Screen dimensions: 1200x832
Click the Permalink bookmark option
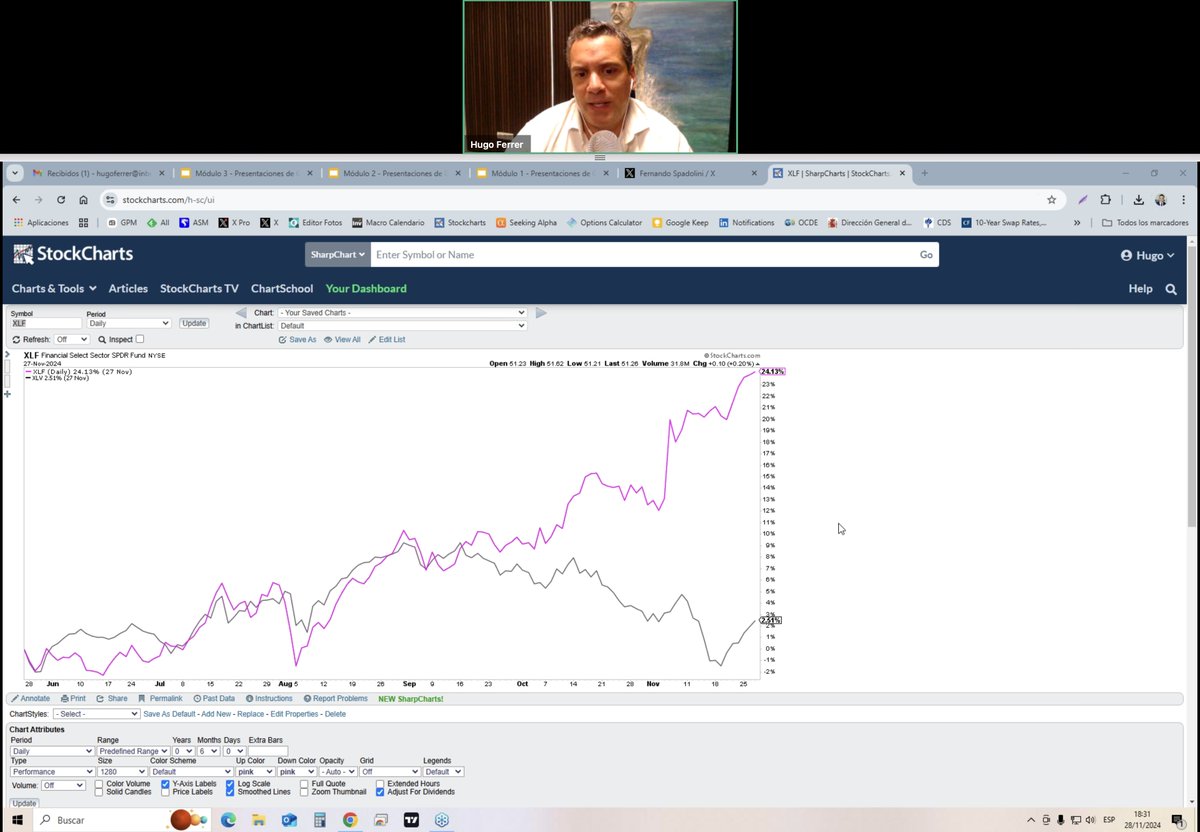click(x=160, y=699)
